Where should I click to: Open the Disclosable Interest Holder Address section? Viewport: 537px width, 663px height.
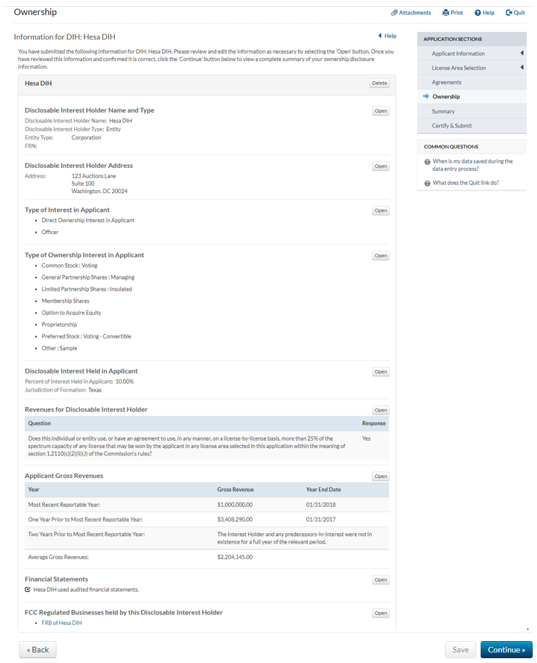point(381,166)
